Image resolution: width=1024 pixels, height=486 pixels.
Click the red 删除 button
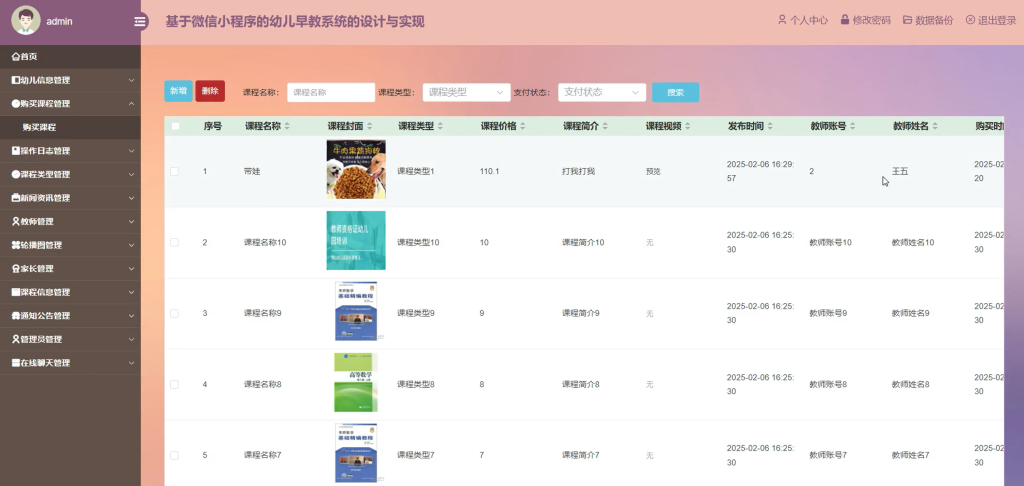[x=210, y=91]
